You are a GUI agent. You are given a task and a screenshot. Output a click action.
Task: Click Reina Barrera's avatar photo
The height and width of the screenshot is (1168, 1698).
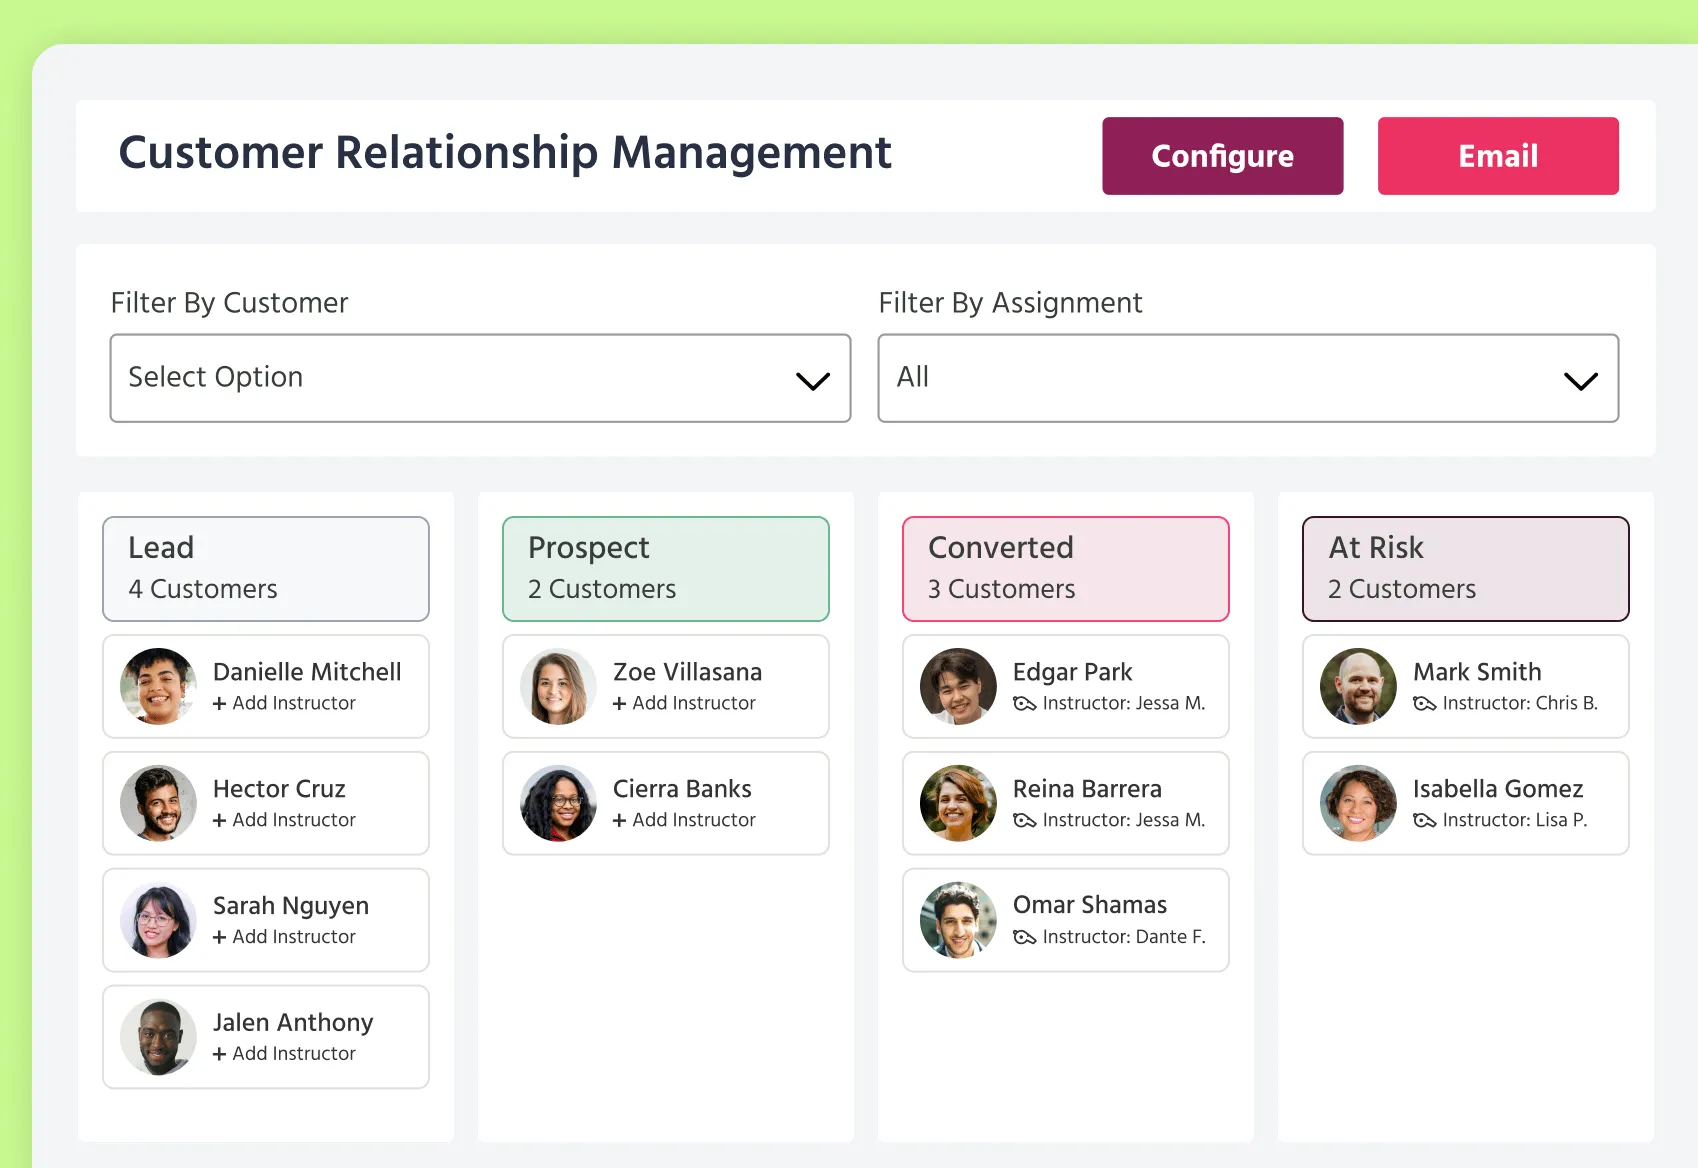[x=958, y=803]
